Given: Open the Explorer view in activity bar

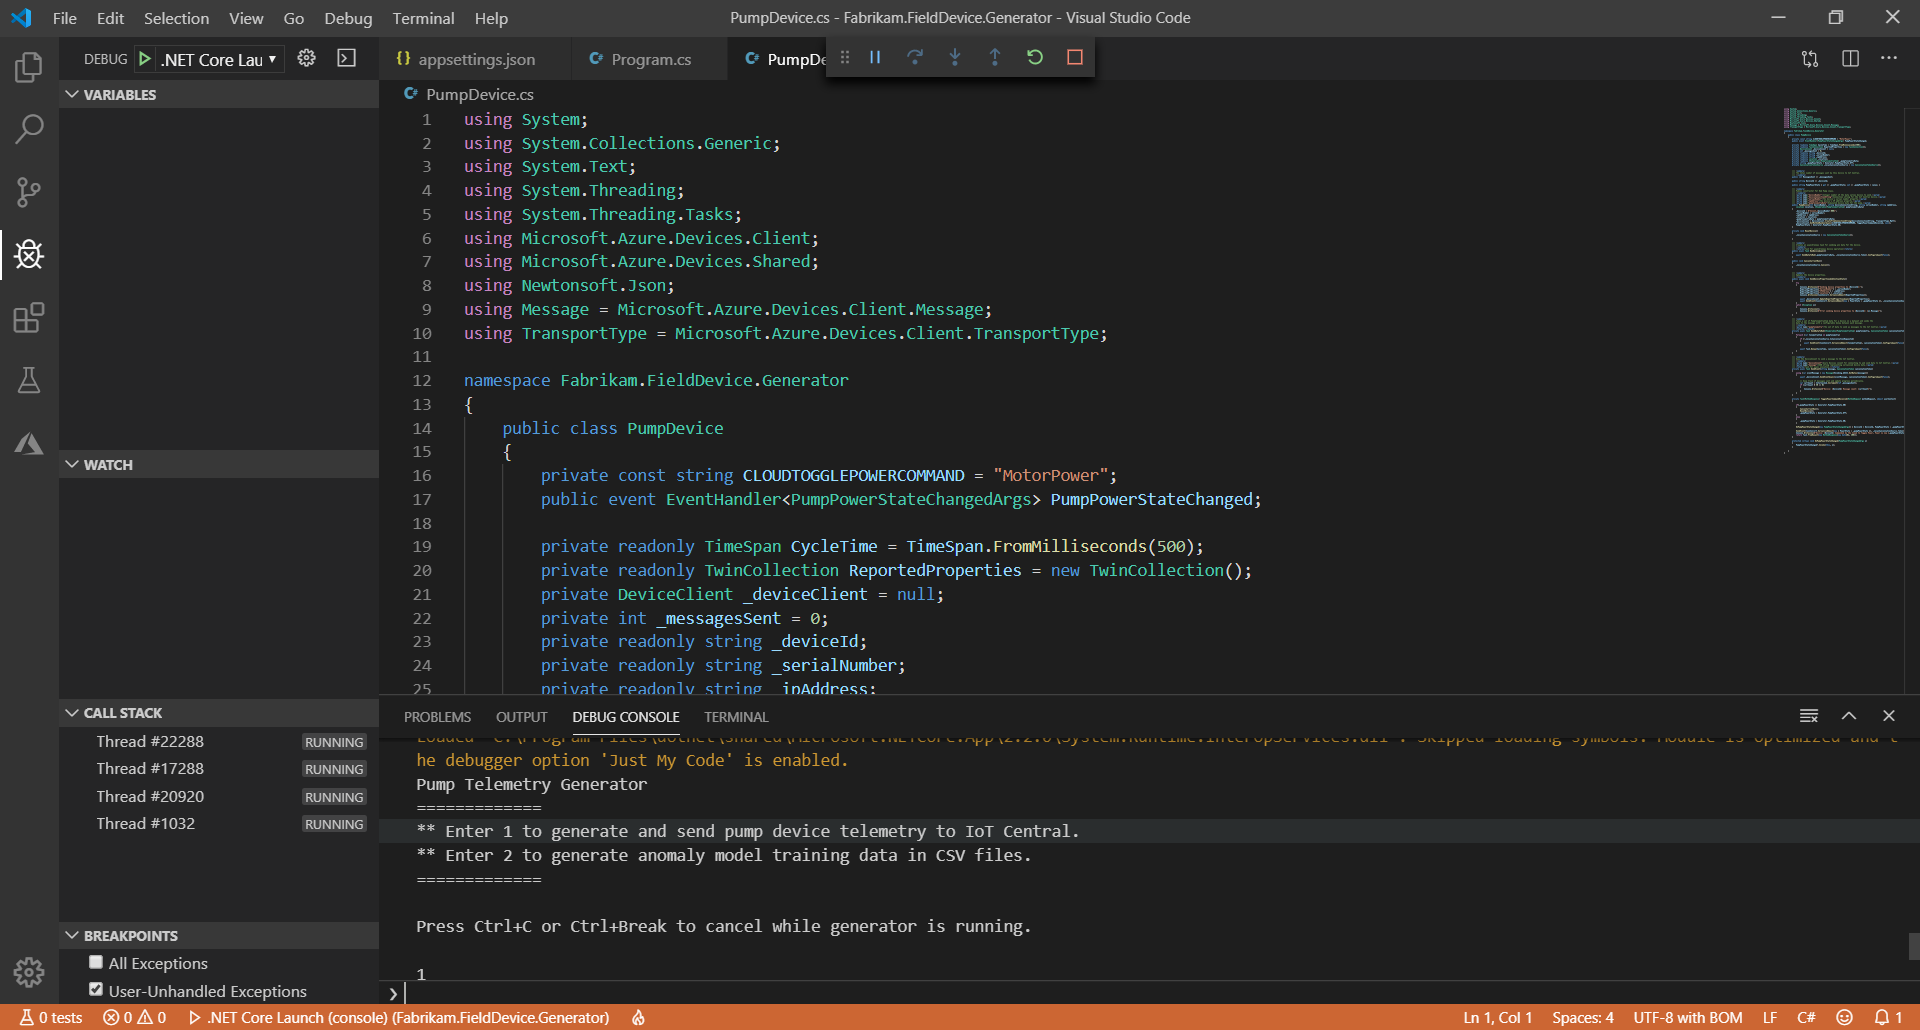Looking at the screenshot, I should pos(29,67).
